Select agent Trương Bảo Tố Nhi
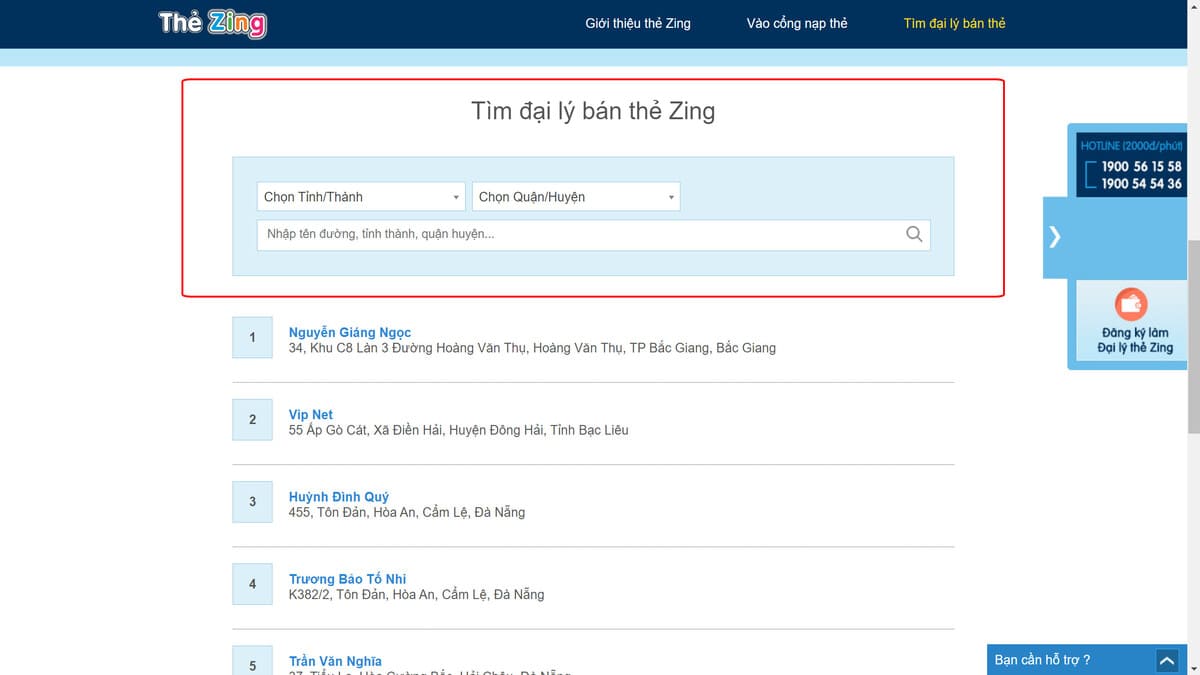The height and width of the screenshot is (675, 1200). (x=347, y=578)
